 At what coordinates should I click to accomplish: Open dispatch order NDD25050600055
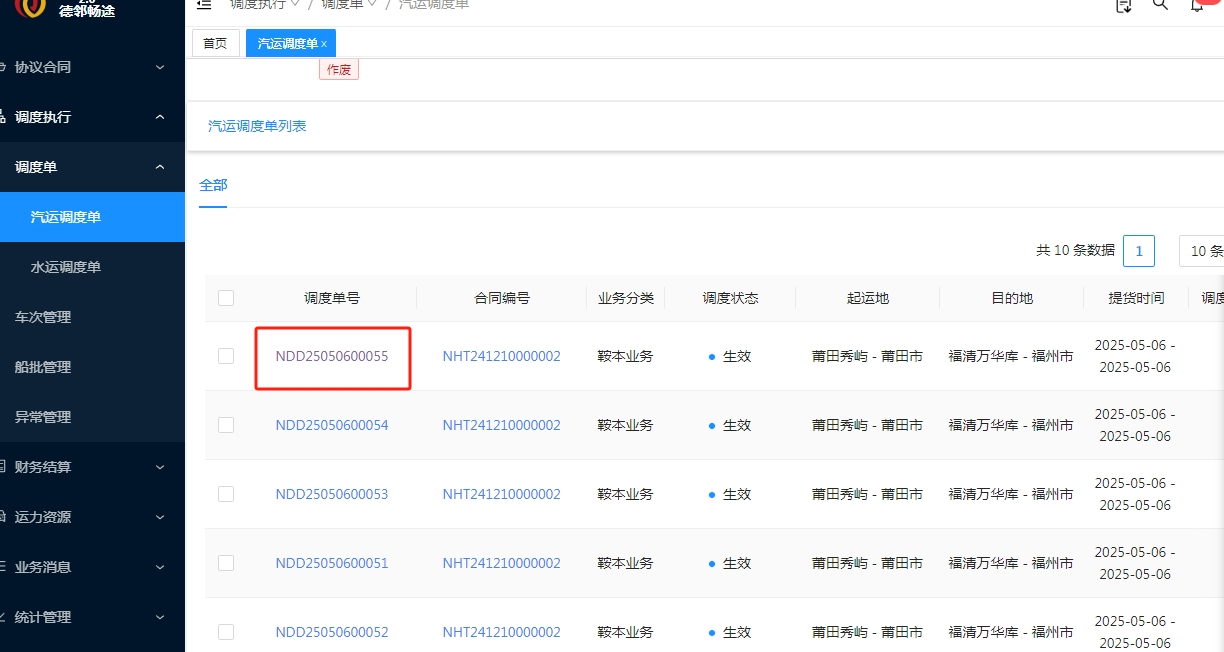click(332, 356)
